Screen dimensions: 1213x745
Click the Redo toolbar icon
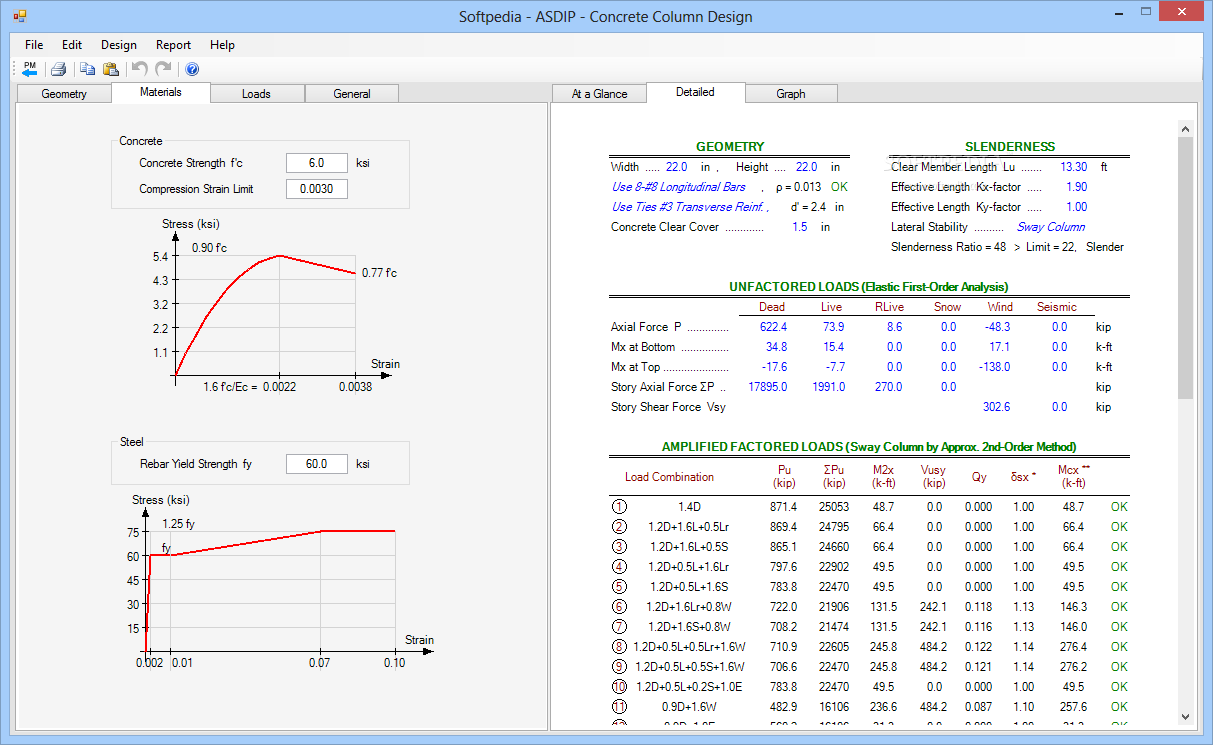click(x=163, y=69)
